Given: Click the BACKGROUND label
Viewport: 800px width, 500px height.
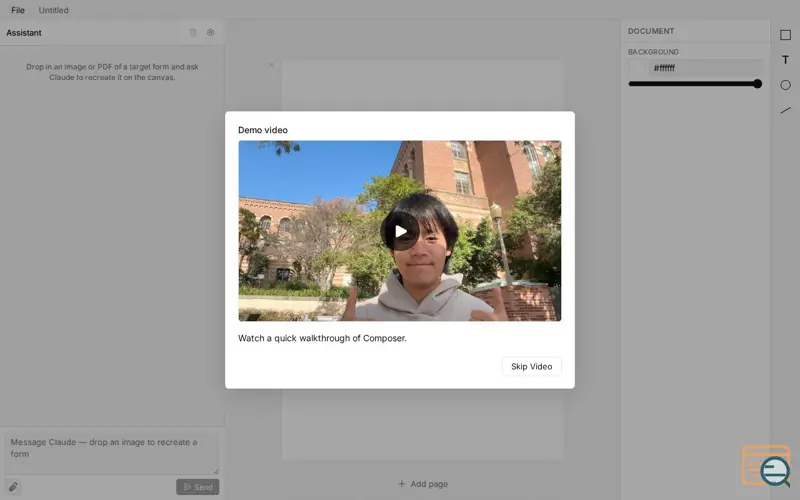Looking at the screenshot, I should pyautogui.click(x=653, y=52).
